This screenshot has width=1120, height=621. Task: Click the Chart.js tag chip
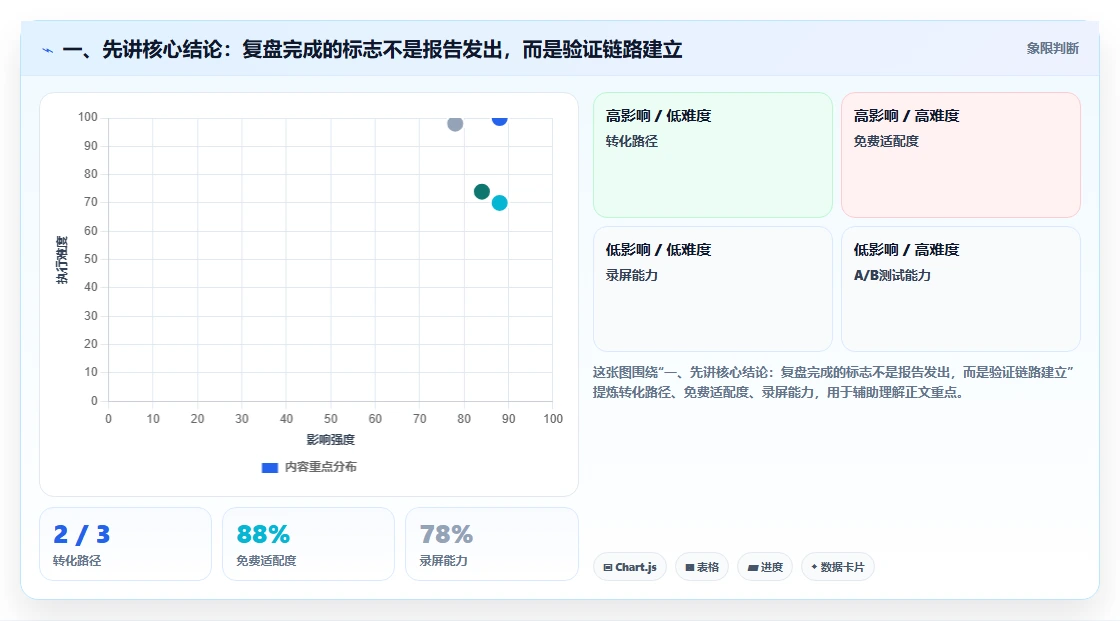click(630, 567)
